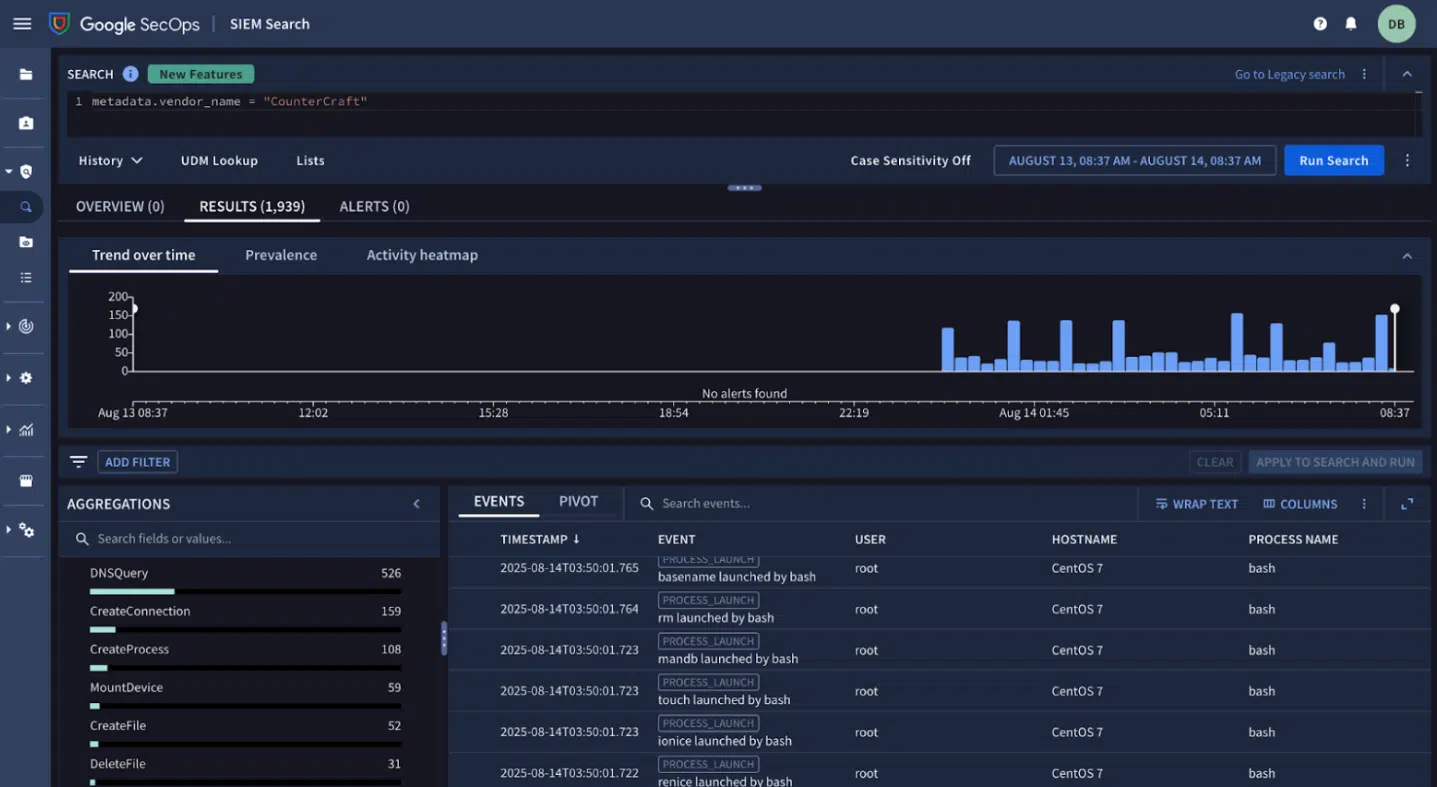
Task: Open the Columns chooser
Action: [x=1299, y=504]
